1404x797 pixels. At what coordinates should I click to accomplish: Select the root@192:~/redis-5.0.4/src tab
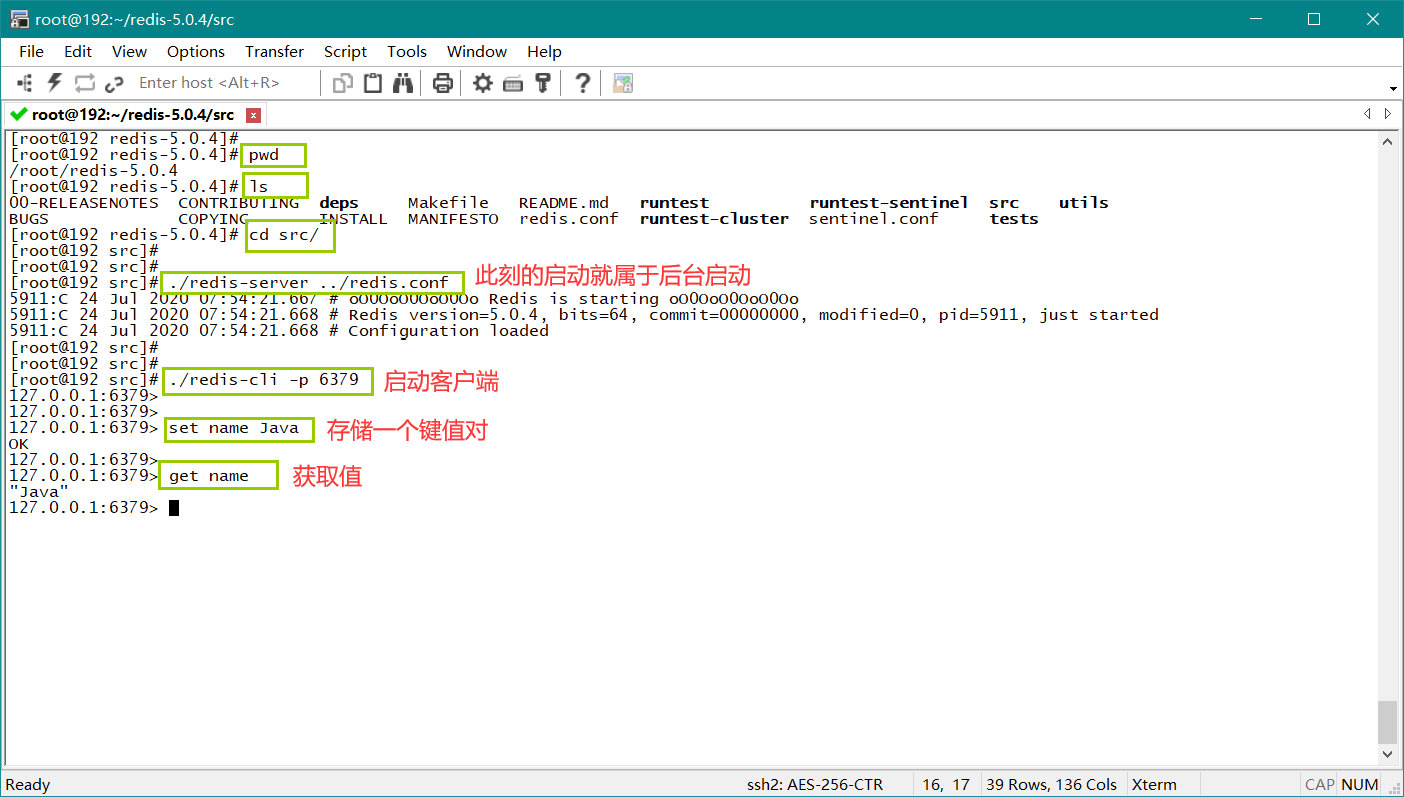pyautogui.click(x=132, y=115)
